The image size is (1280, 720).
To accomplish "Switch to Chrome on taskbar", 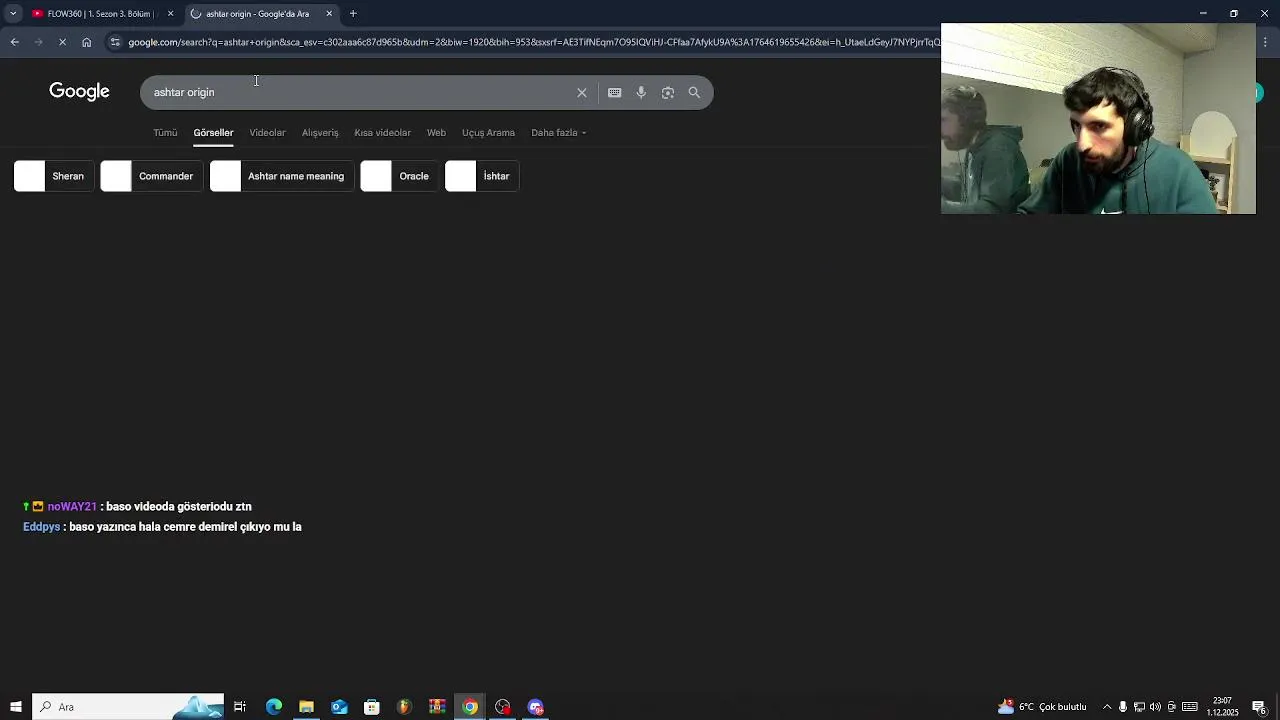I will pos(470,707).
